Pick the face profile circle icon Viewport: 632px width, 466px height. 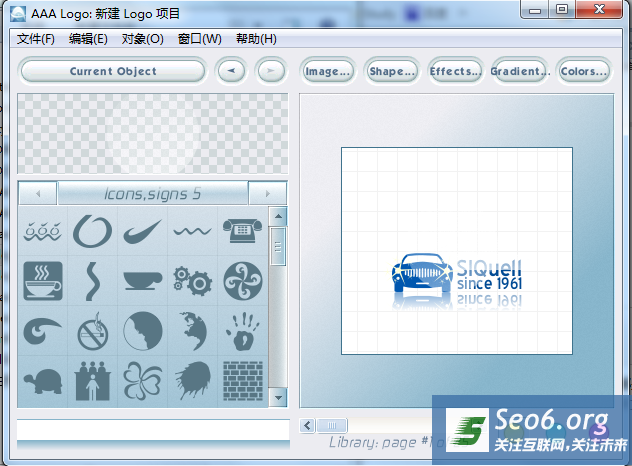click(x=143, y=331)
